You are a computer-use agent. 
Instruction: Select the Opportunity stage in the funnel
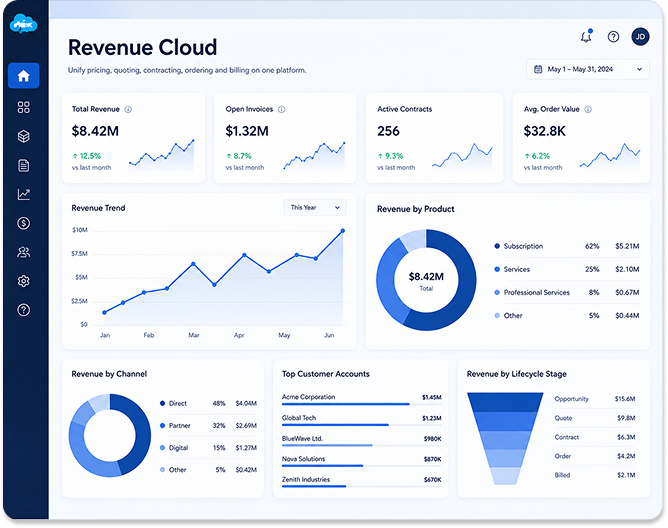[x=505, y=402]
